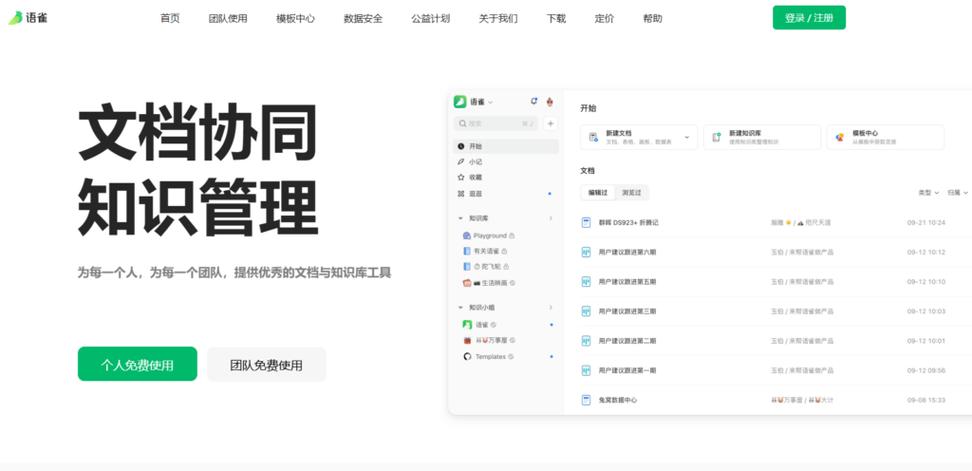Open the 万事屋 group icon
The width and height of the screenshot is (972, 471).
[467, 340]
